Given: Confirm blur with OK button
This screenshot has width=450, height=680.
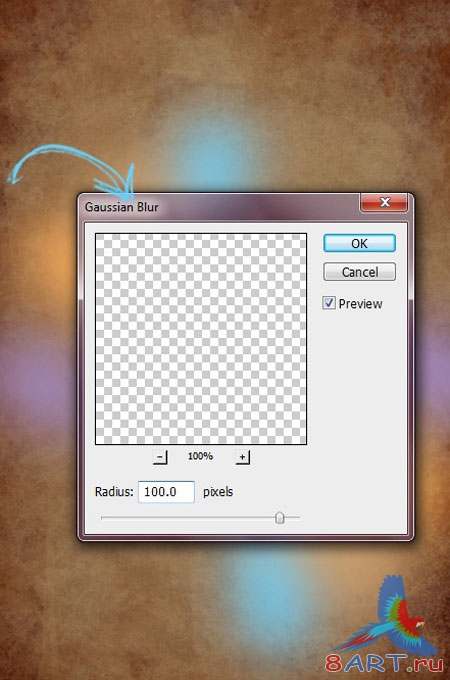Looking at the screenshot, I should click(359, 243).
